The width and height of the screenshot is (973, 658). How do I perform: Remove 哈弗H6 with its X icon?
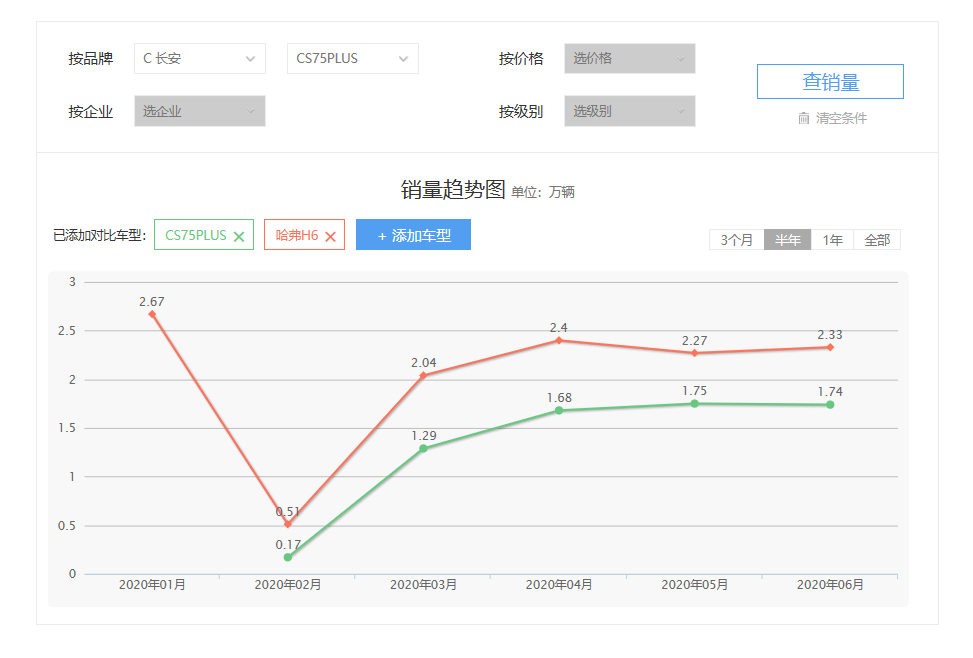point(330,237)
